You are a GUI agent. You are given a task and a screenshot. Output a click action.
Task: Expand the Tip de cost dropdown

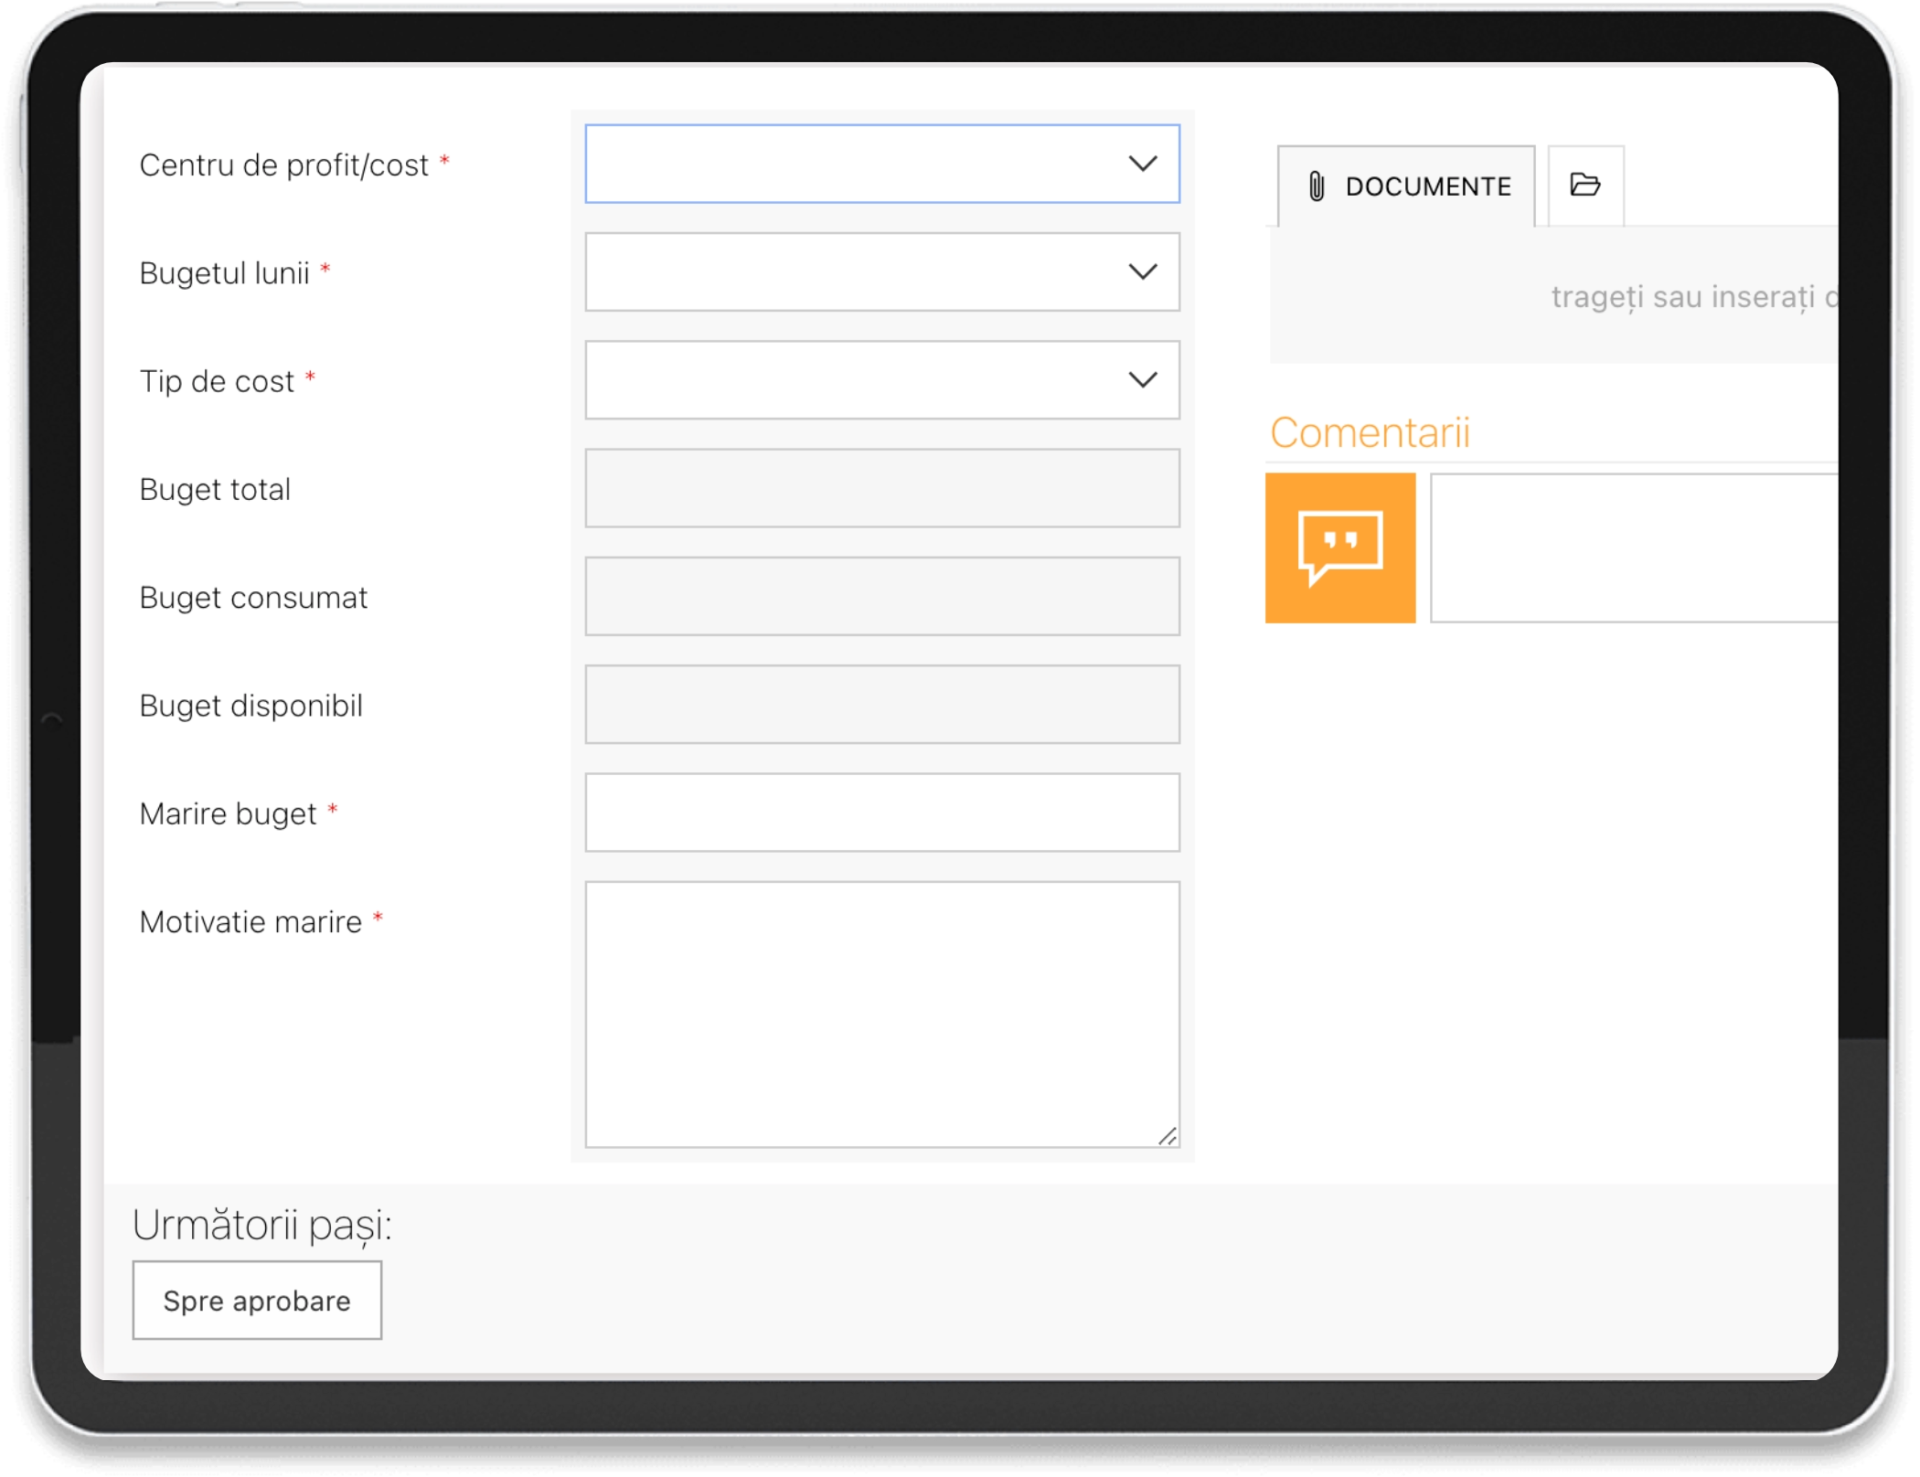882,380
